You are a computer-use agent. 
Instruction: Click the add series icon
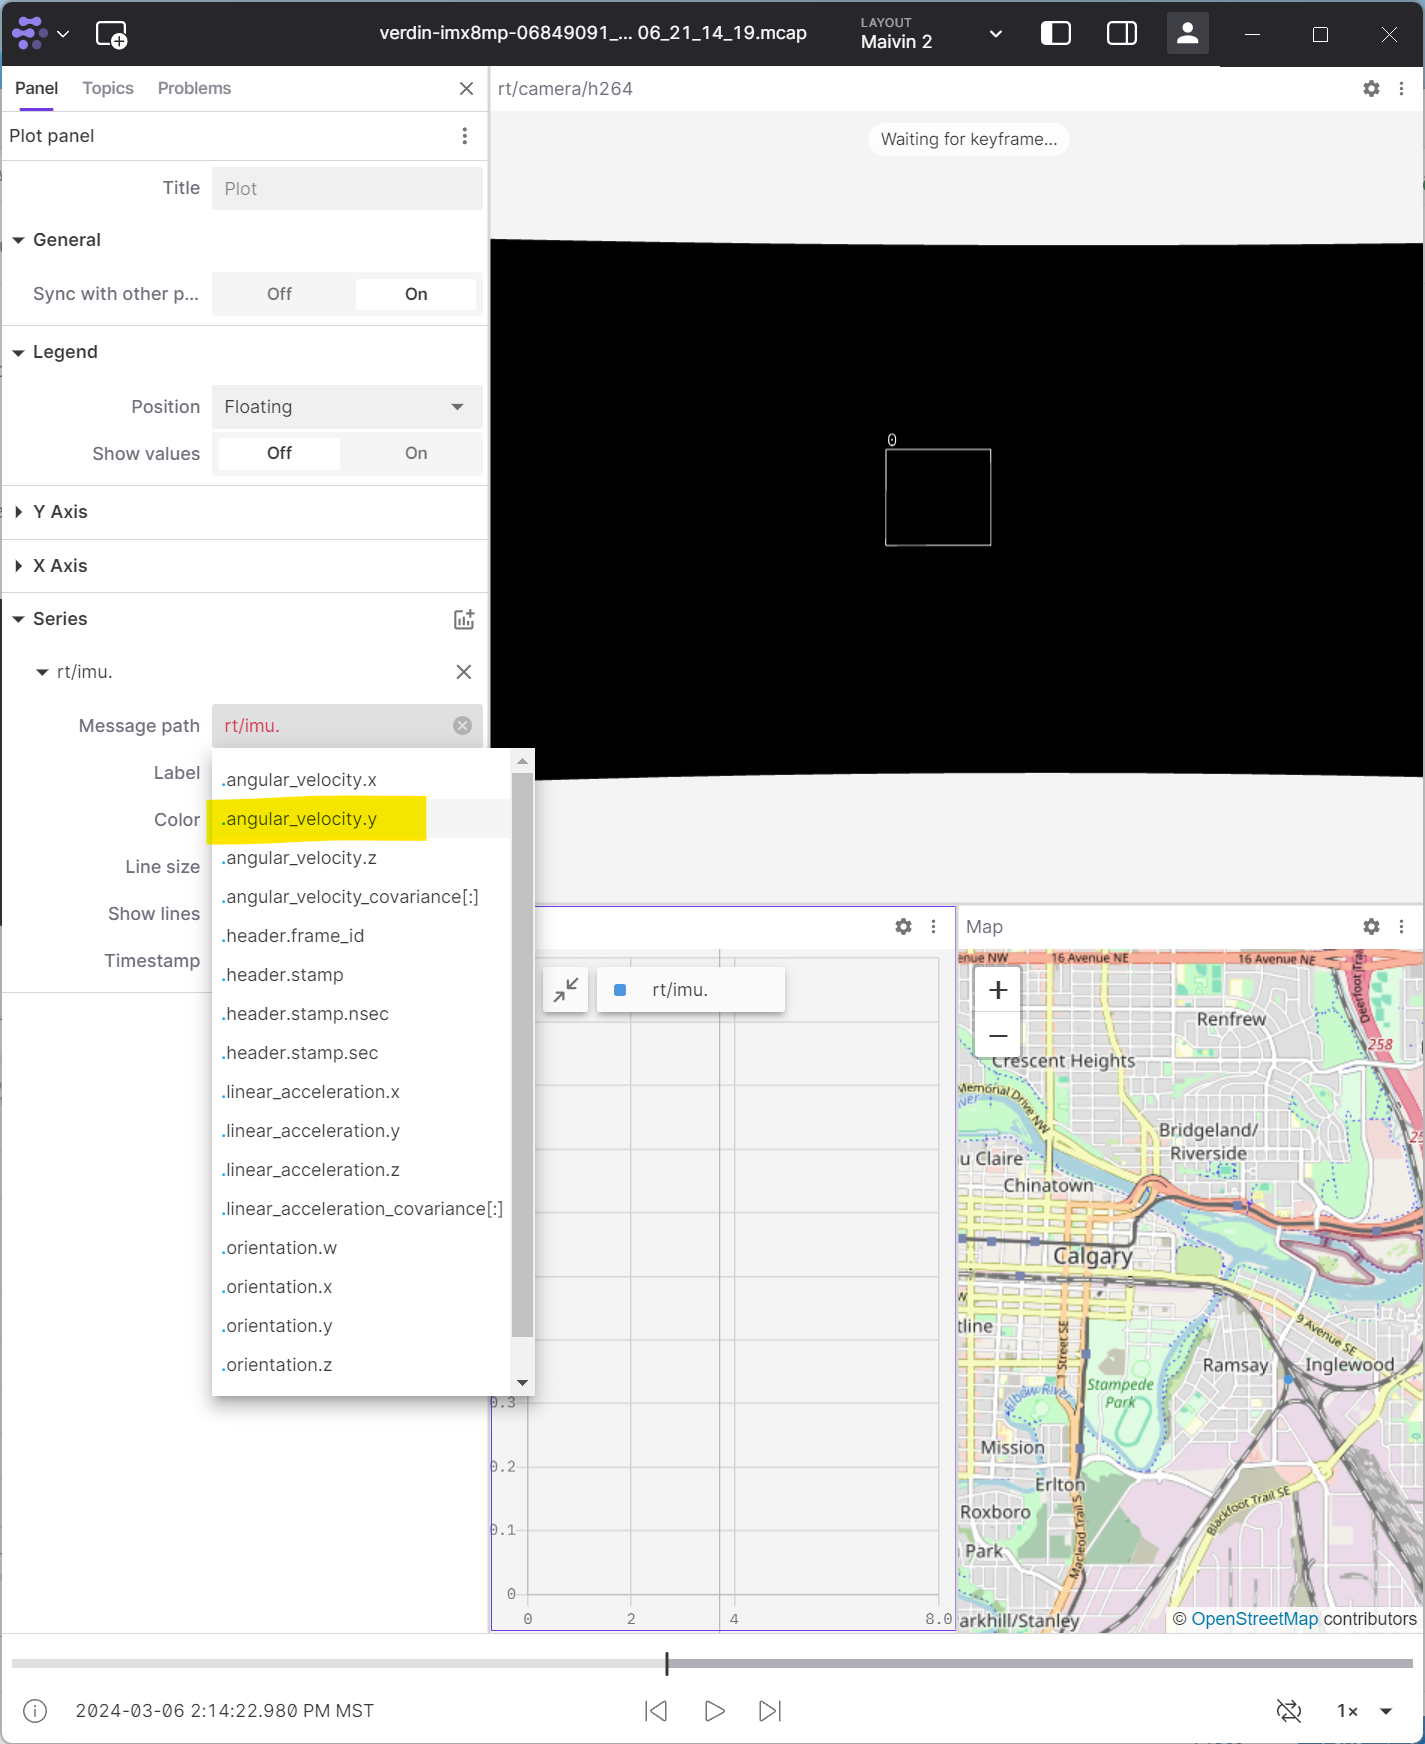(464, 619)
